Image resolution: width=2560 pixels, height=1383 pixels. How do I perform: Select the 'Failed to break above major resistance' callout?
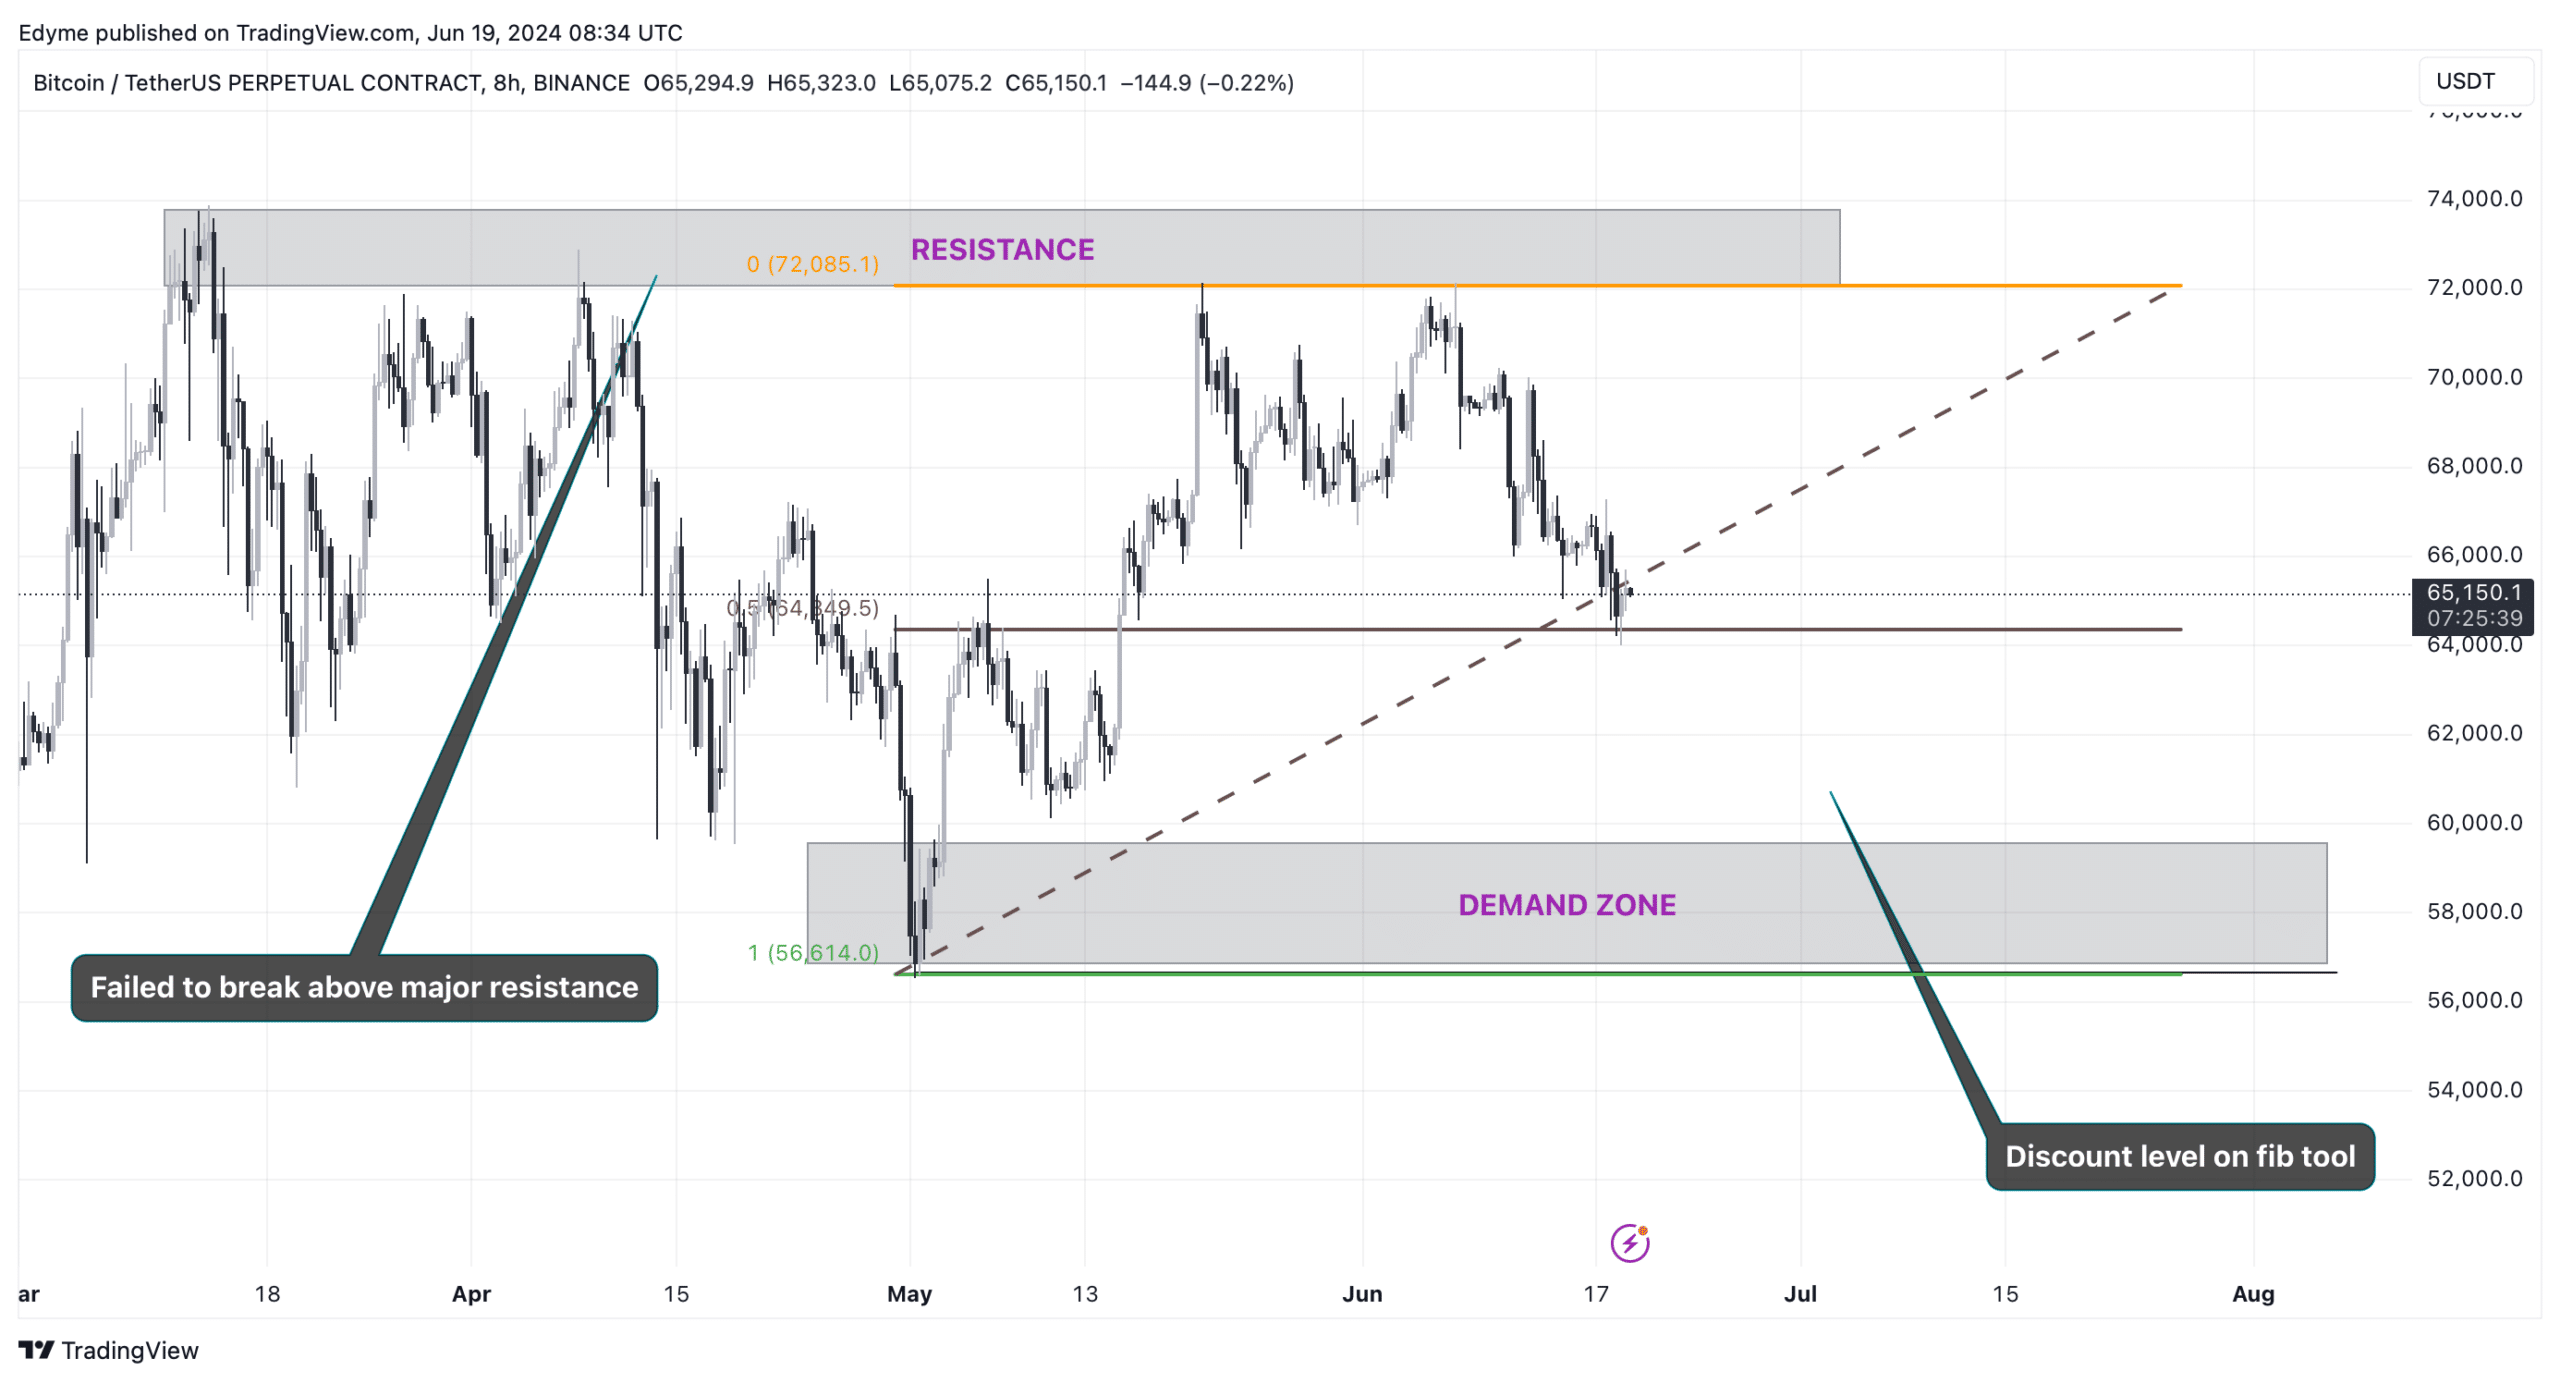tap(364, 987)
